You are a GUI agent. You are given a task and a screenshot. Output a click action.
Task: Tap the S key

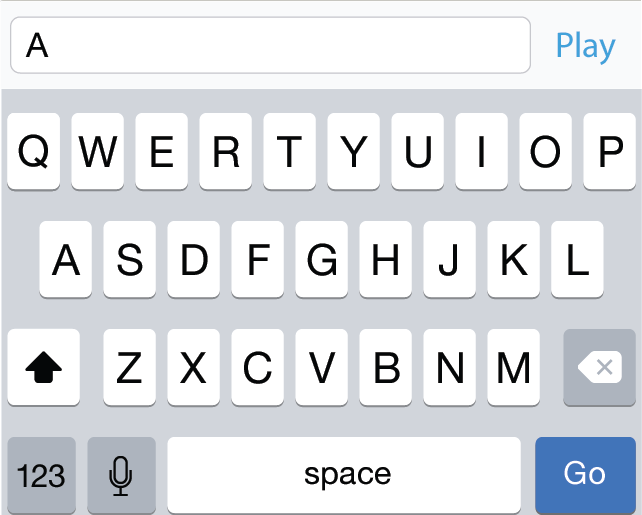[x=129, y=259]
